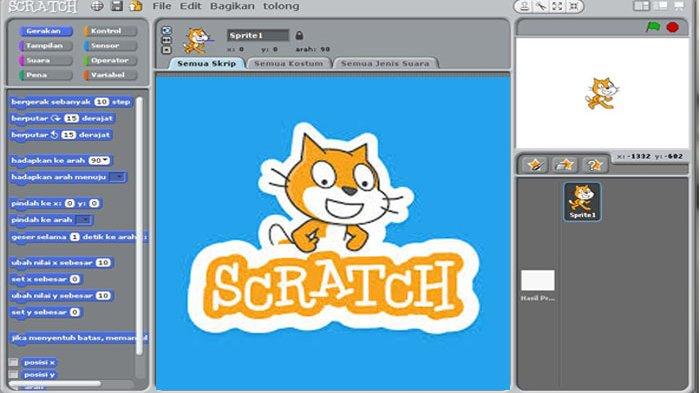This screenshot has width=700, height=393.
Task: Click the paint new sprite icon
Action: pos(535,165)
